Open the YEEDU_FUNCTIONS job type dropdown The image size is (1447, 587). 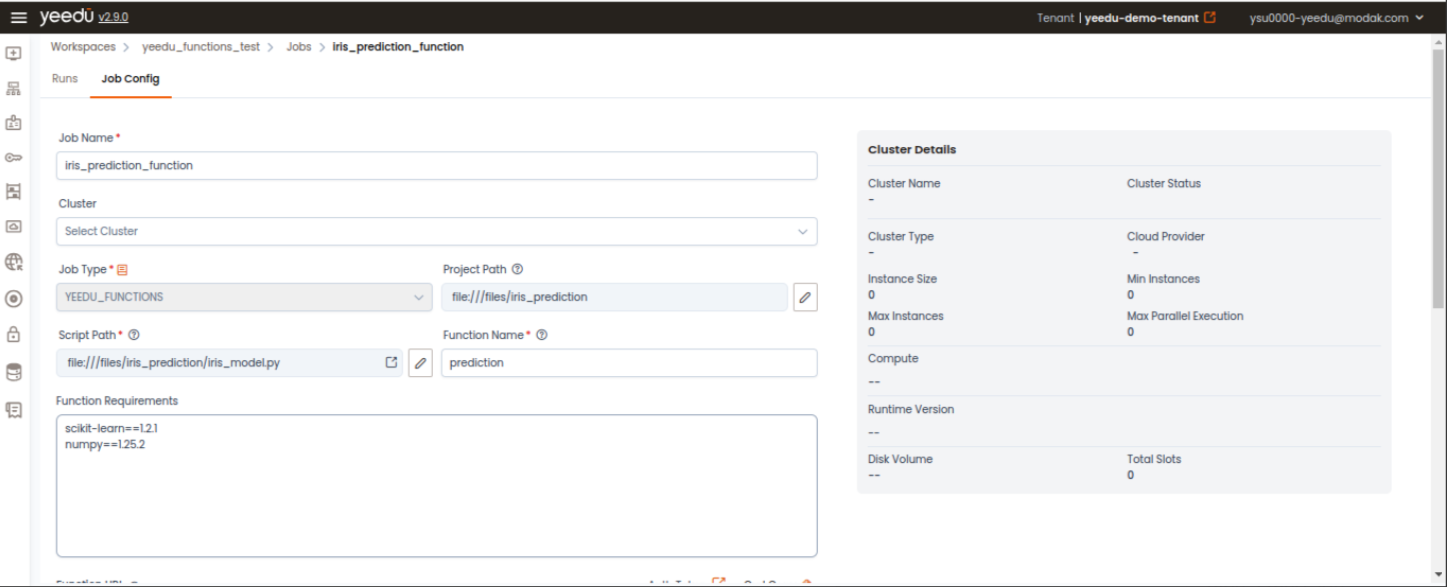pos(245,297)
